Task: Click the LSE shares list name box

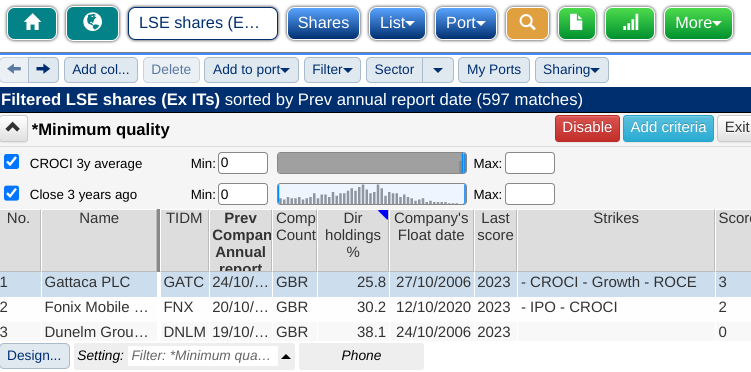Action: [x=203, y=23]
